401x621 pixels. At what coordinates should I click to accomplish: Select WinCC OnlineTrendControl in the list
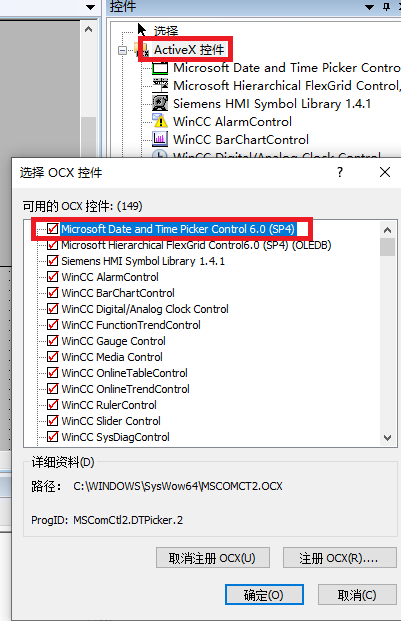click(125, 389)
